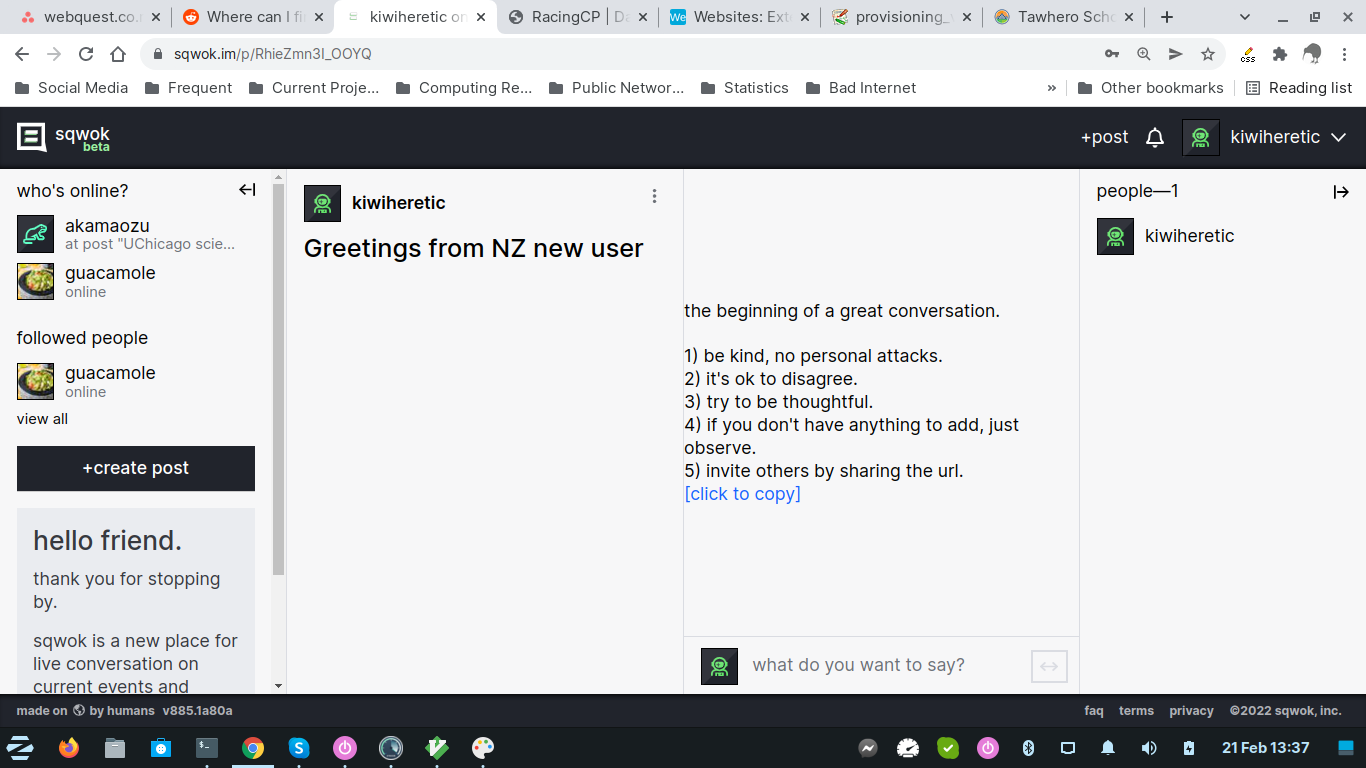Click the sidebar vertical scrollbar
Viewport: 1366px width, 768px height.
(x=278, y=380)
